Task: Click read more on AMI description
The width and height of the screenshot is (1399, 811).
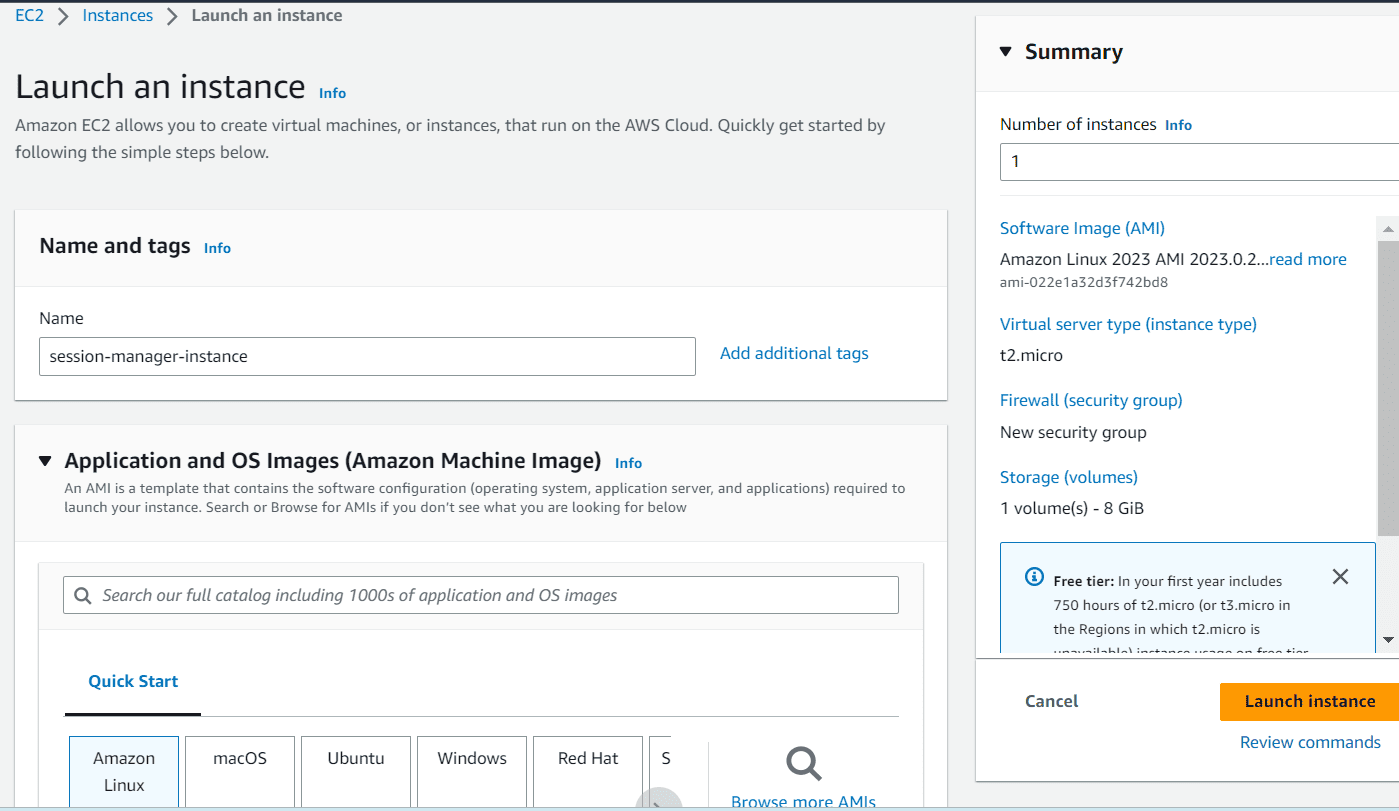Action: point(1308,259)
